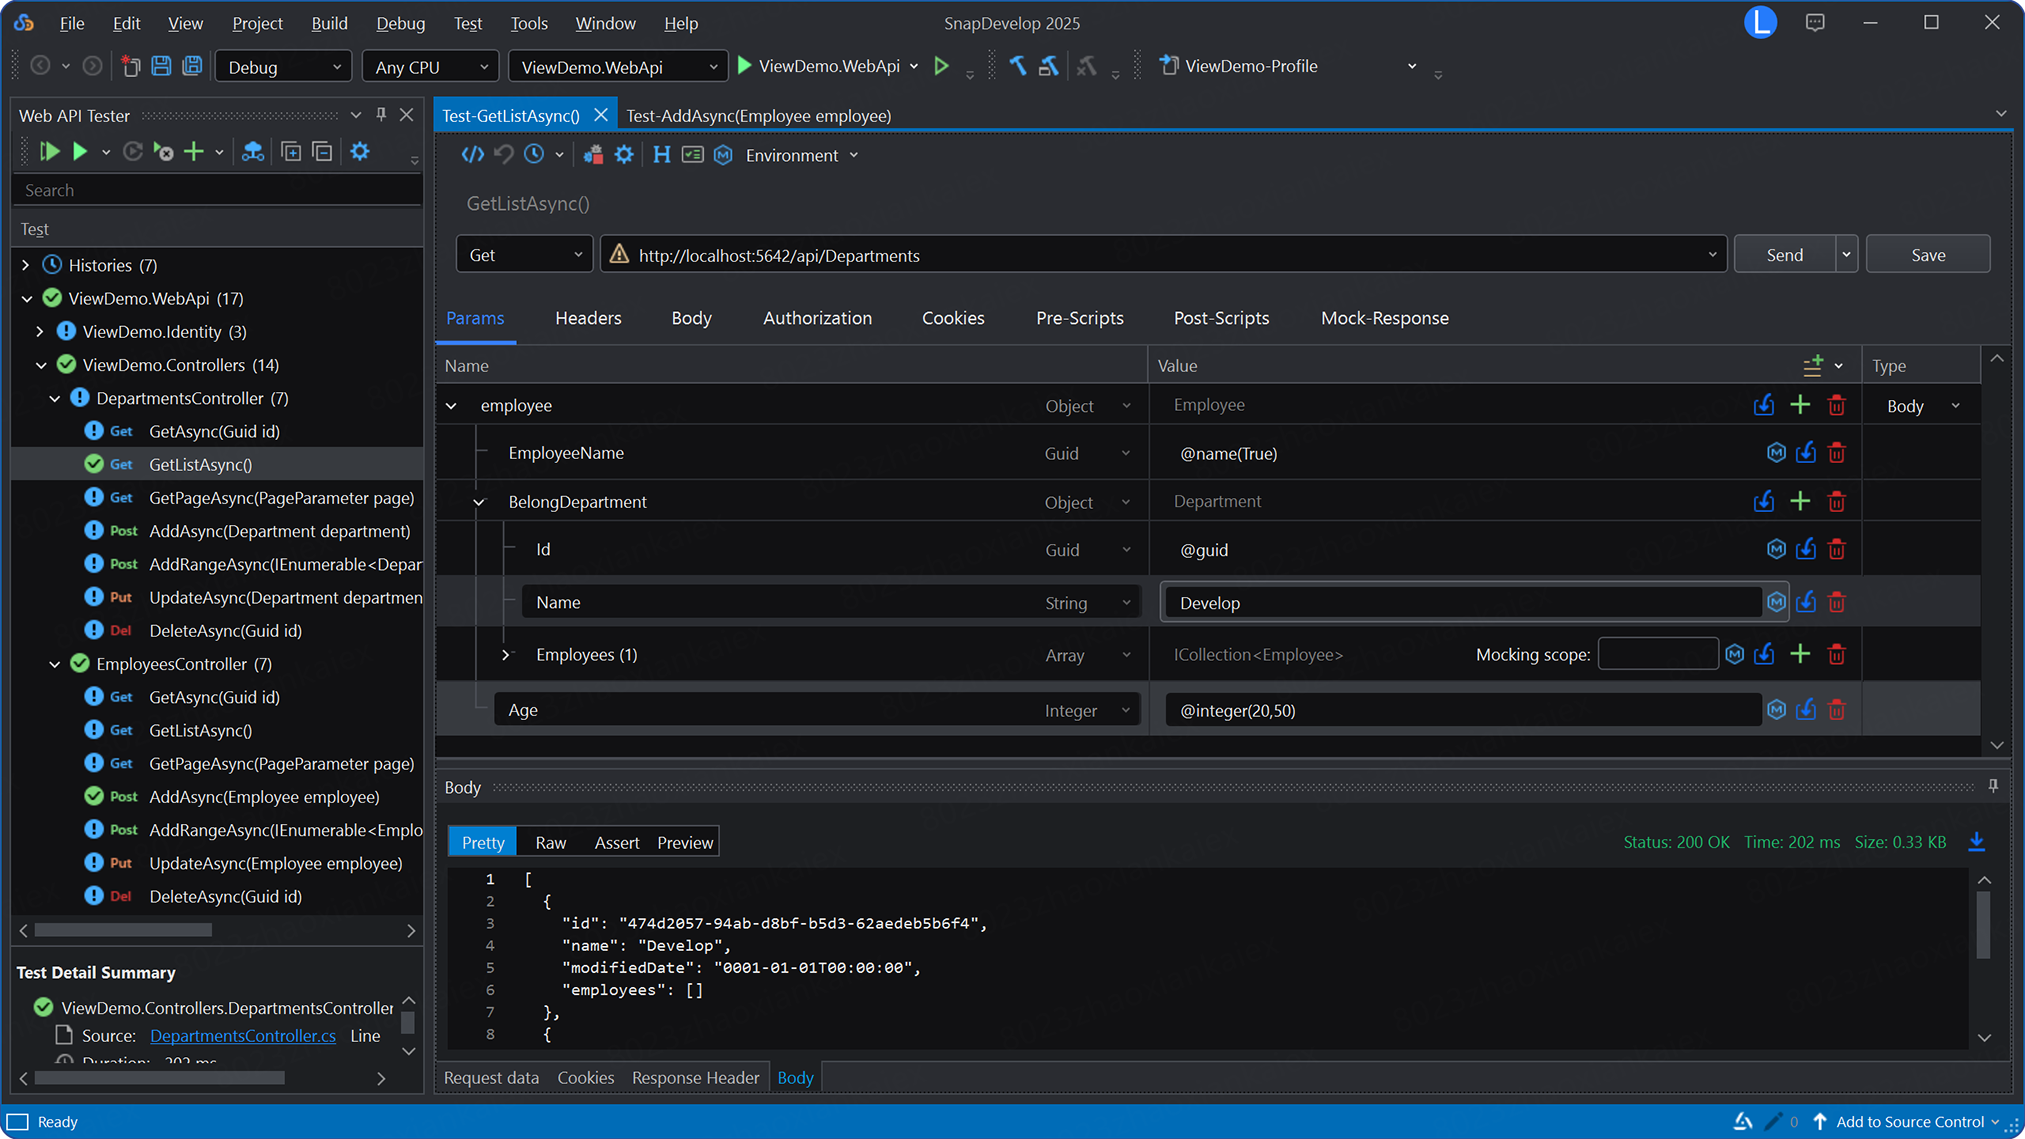The height and width of the screenshot is (1139, 2025).
Task: Open the Debug configuration dropdown
Action: point(283,67)
